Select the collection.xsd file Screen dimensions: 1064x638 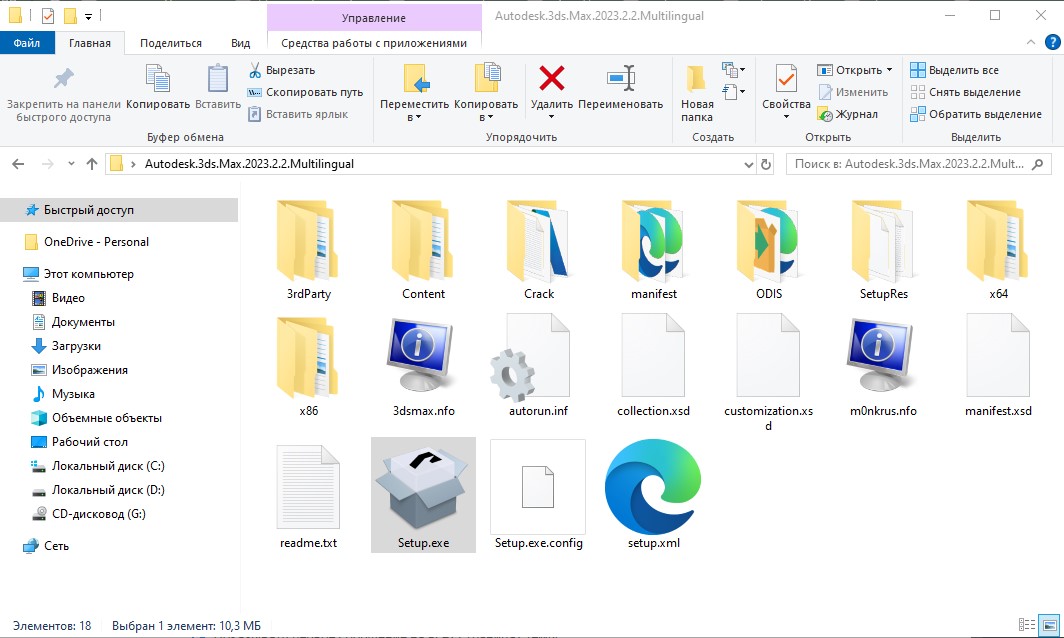[653, 367]
